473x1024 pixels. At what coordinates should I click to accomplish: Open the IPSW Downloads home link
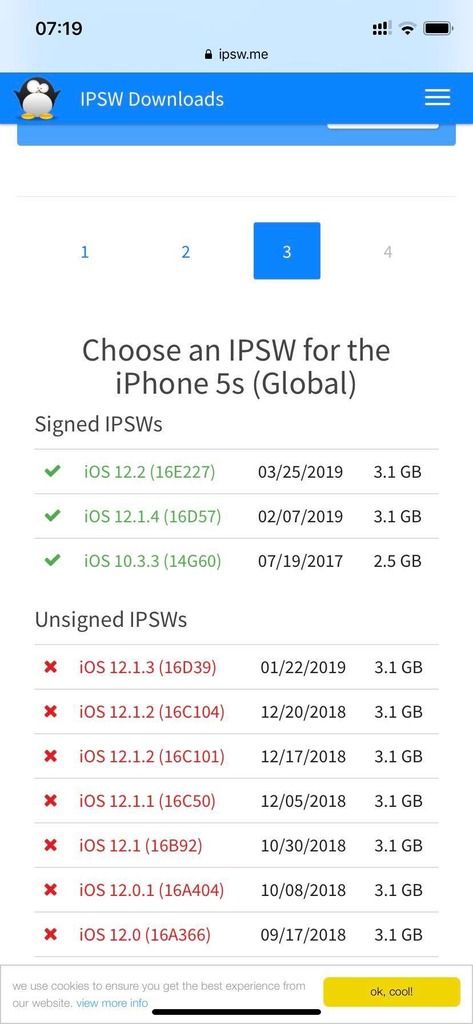point(152,99)
